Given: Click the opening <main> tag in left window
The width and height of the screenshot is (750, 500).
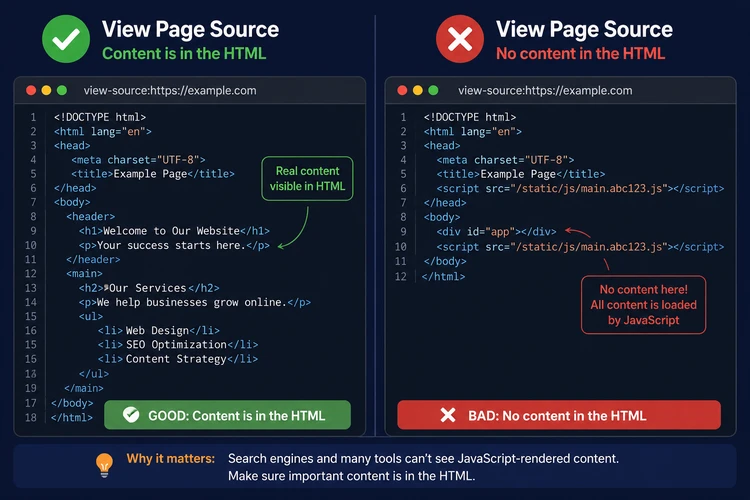Looking at the screenshot, I should coord(84,274).
